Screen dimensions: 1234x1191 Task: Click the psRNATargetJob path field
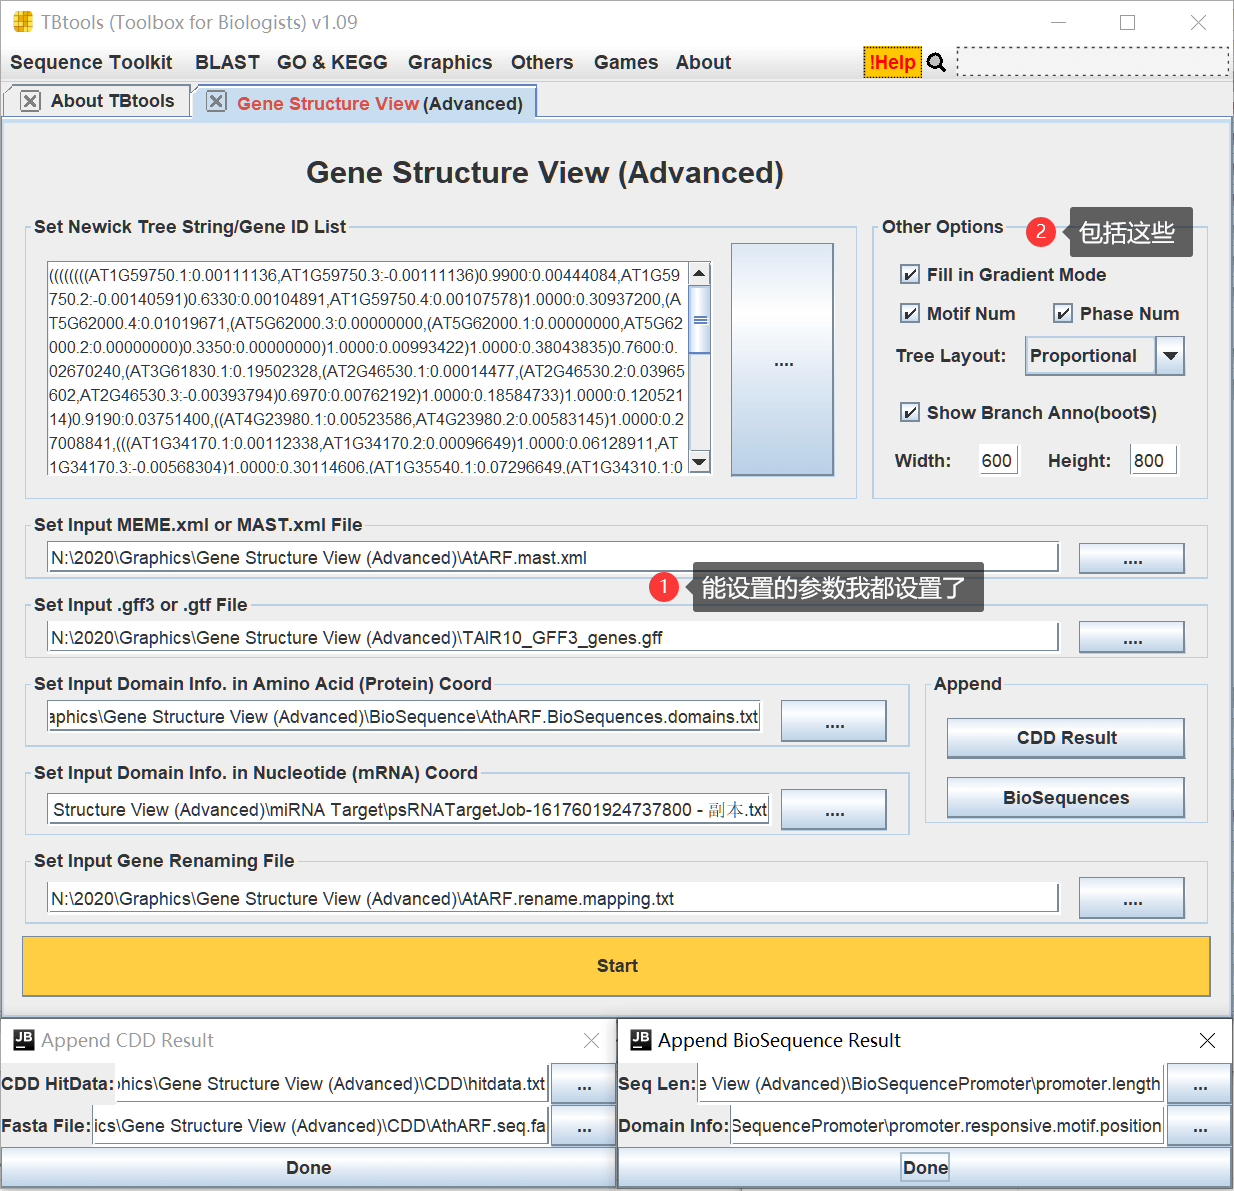coord(408,809)
